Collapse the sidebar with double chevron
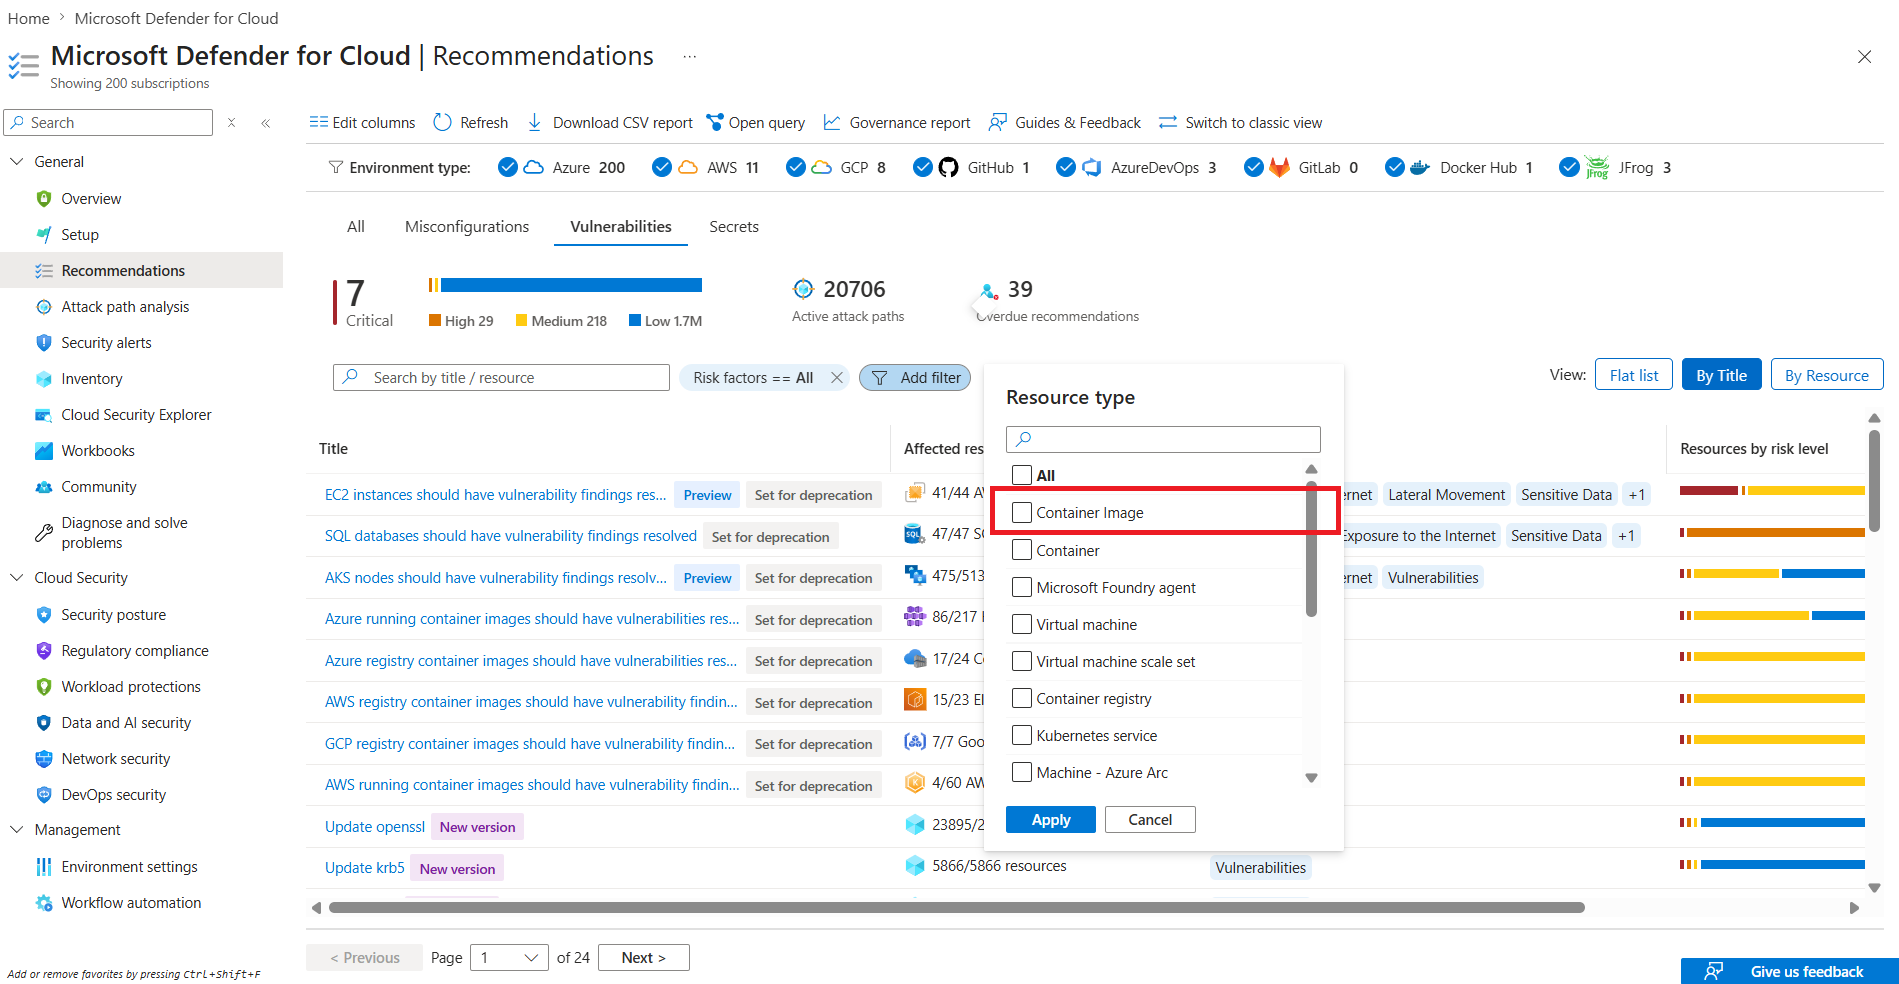 pos(266,123)
